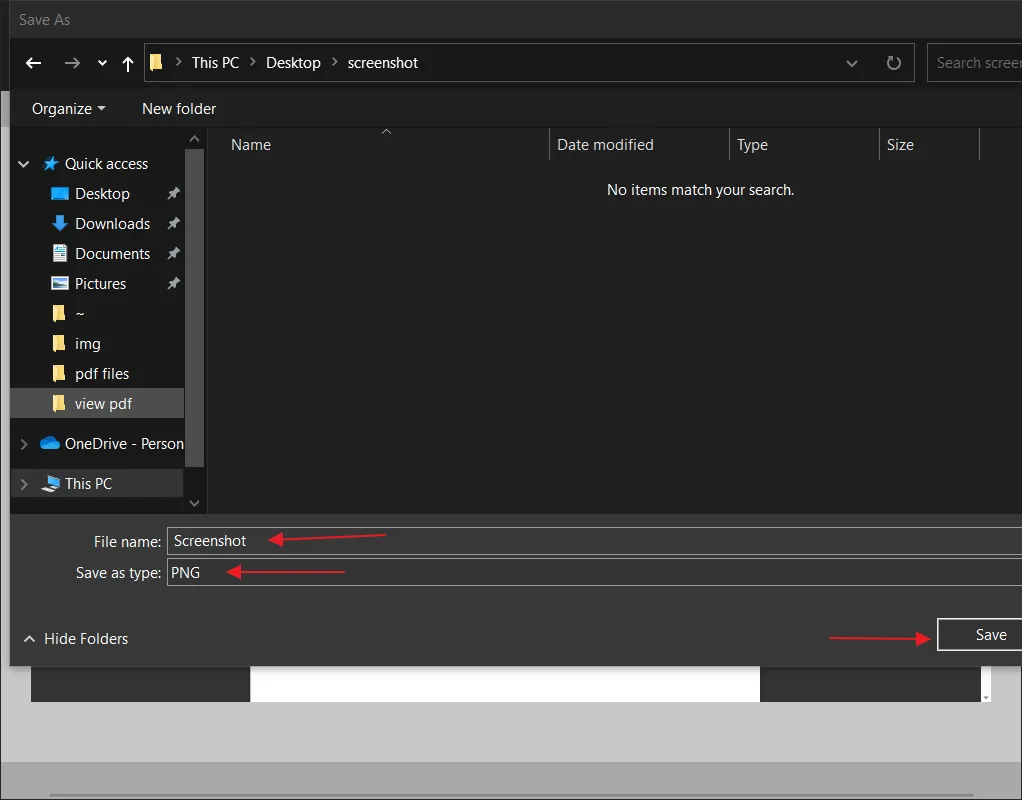Click This PC in the address bar
Image resolution: width=1022 pixels, height=800 pixels.
(214, 62)
